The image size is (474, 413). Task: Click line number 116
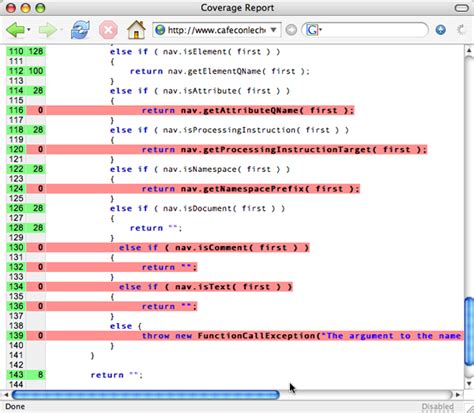click(x=16, y=110)
